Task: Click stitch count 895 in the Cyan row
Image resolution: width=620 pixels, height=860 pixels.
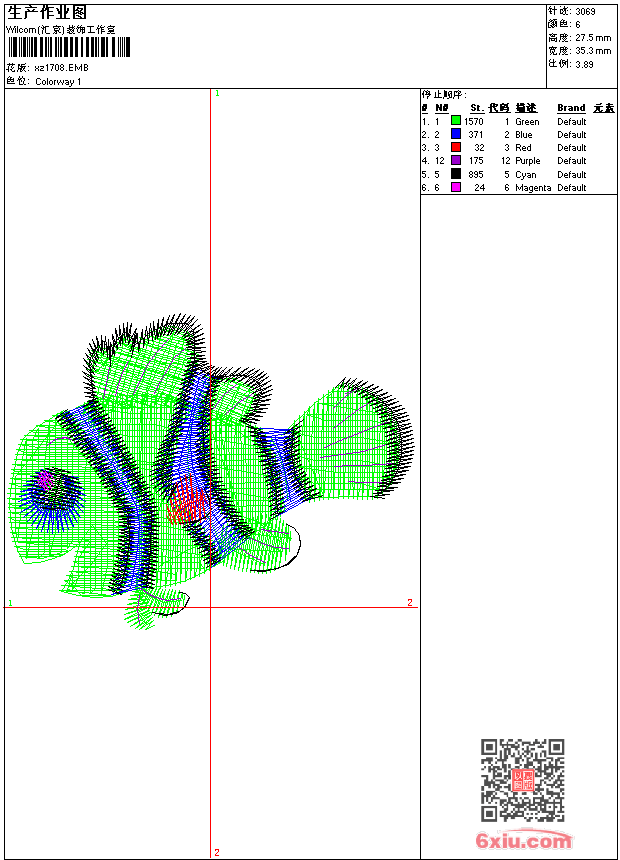Action: 476,175
